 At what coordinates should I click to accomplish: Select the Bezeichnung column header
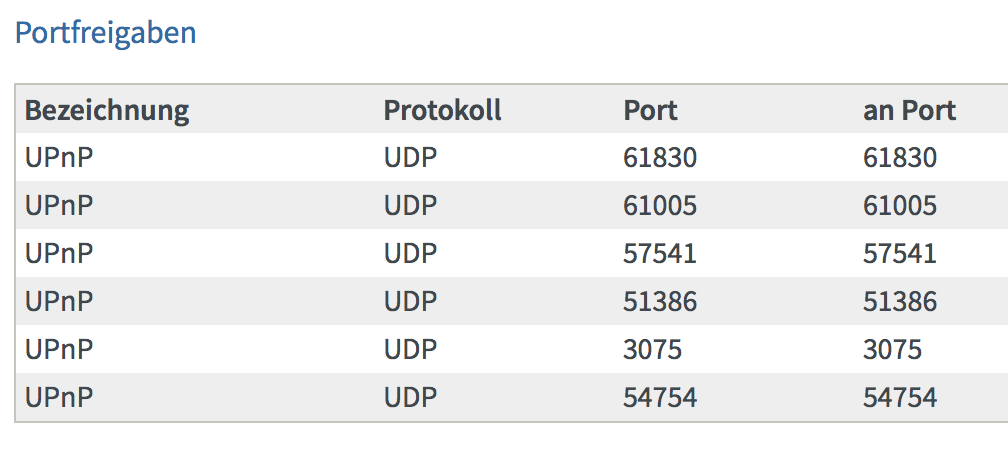(x=107, y=111)
